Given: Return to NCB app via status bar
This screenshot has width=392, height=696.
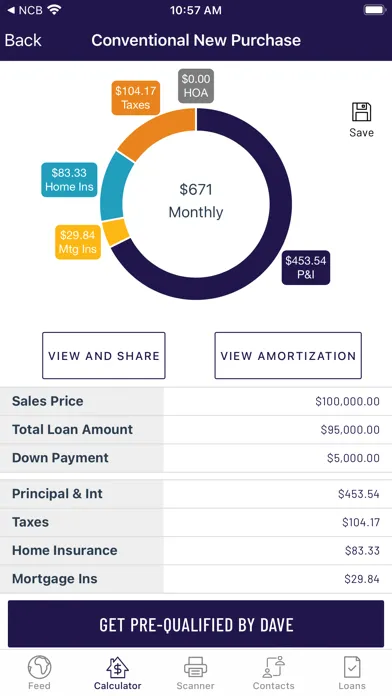Looking at the screenshot, I should click(25, 10).
